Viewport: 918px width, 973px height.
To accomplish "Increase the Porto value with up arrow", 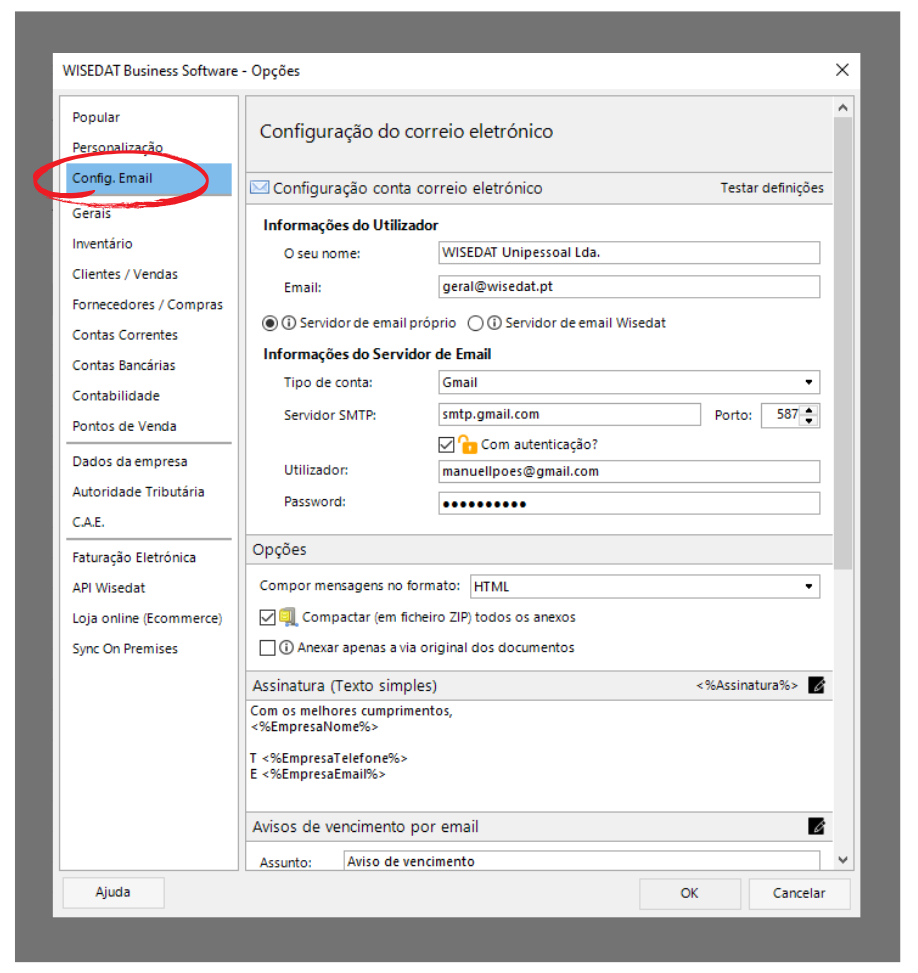I will coord(809,410).
